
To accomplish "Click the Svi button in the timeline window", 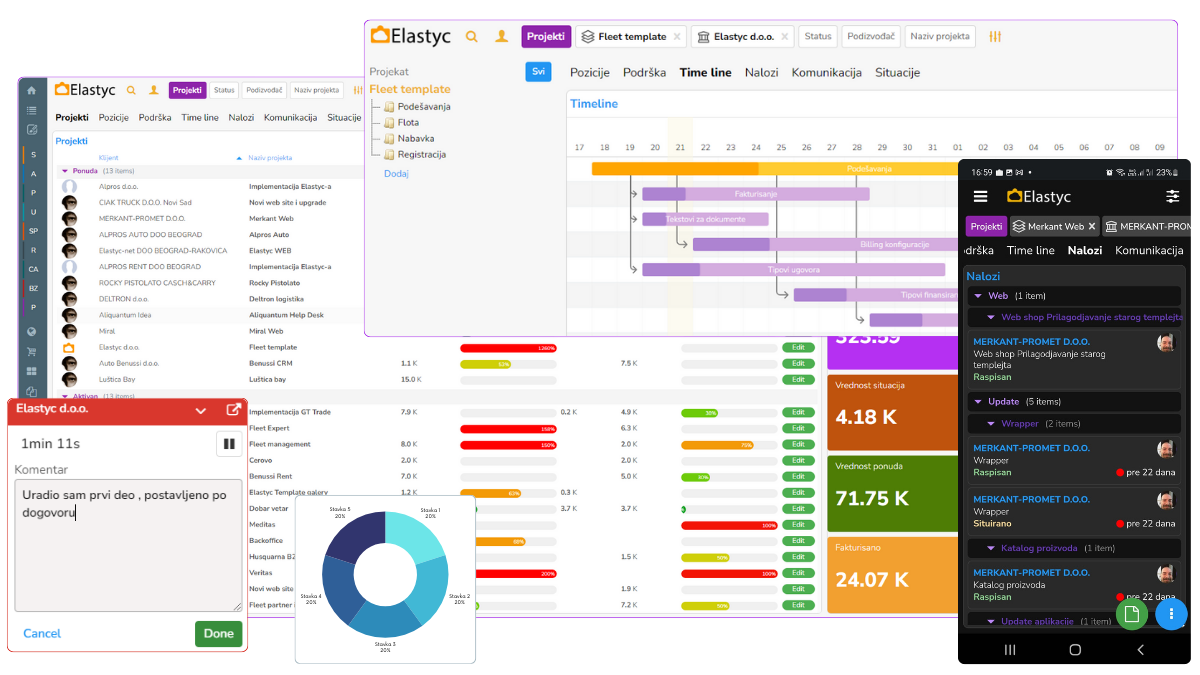I will [x=538, y=72].
